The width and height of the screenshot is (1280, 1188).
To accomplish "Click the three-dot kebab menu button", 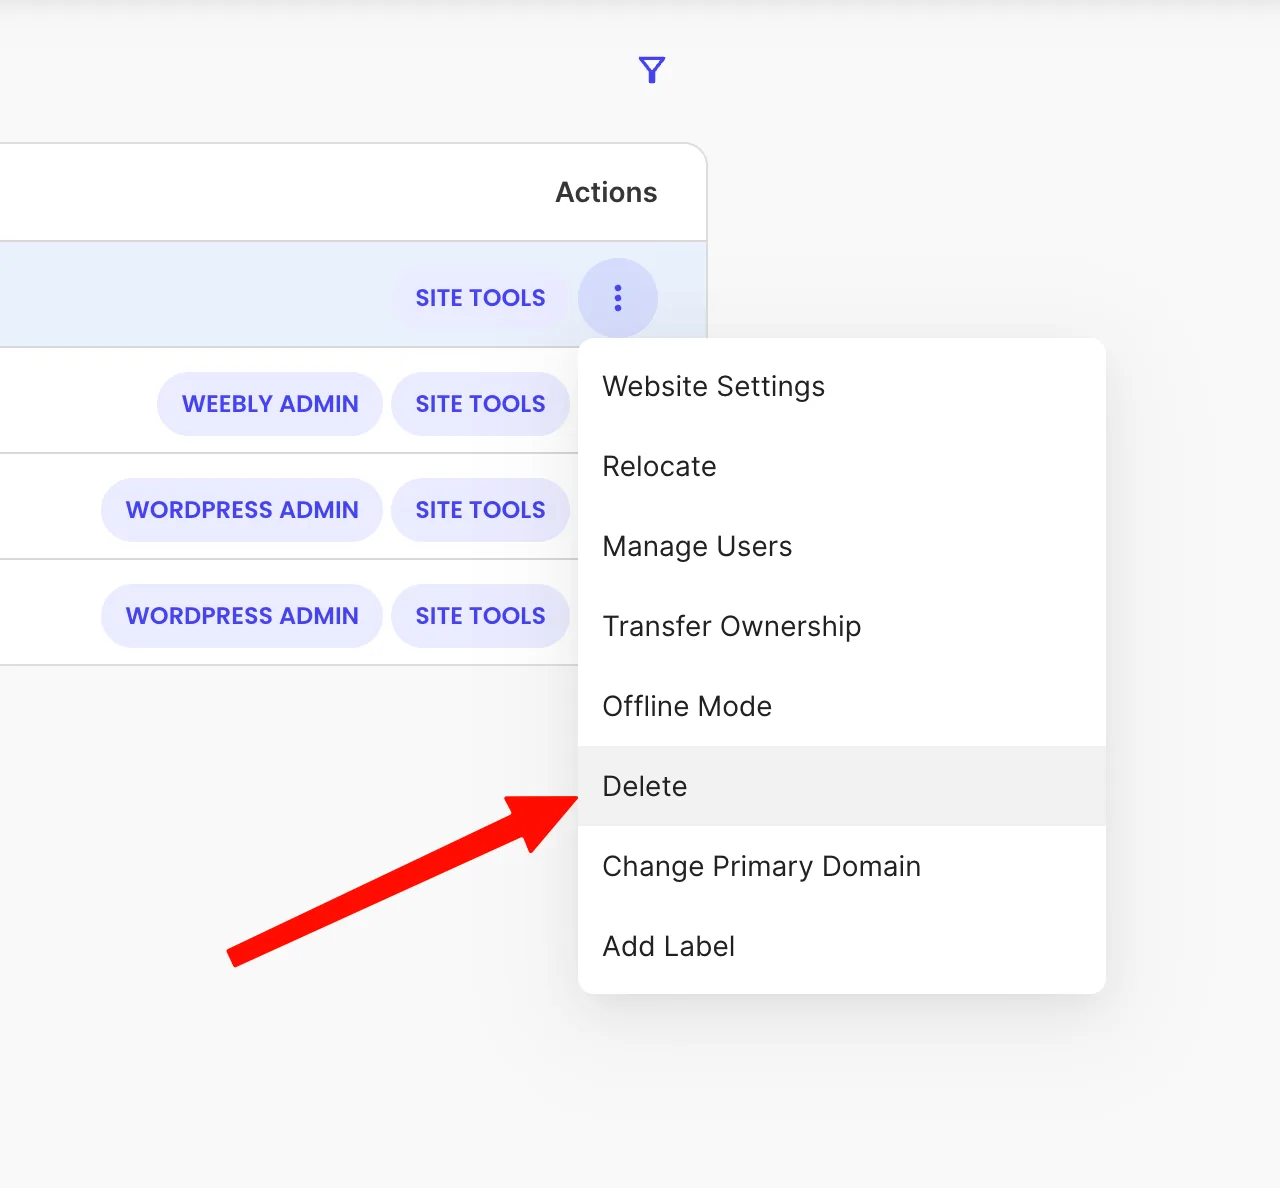I will pos(618,298).
